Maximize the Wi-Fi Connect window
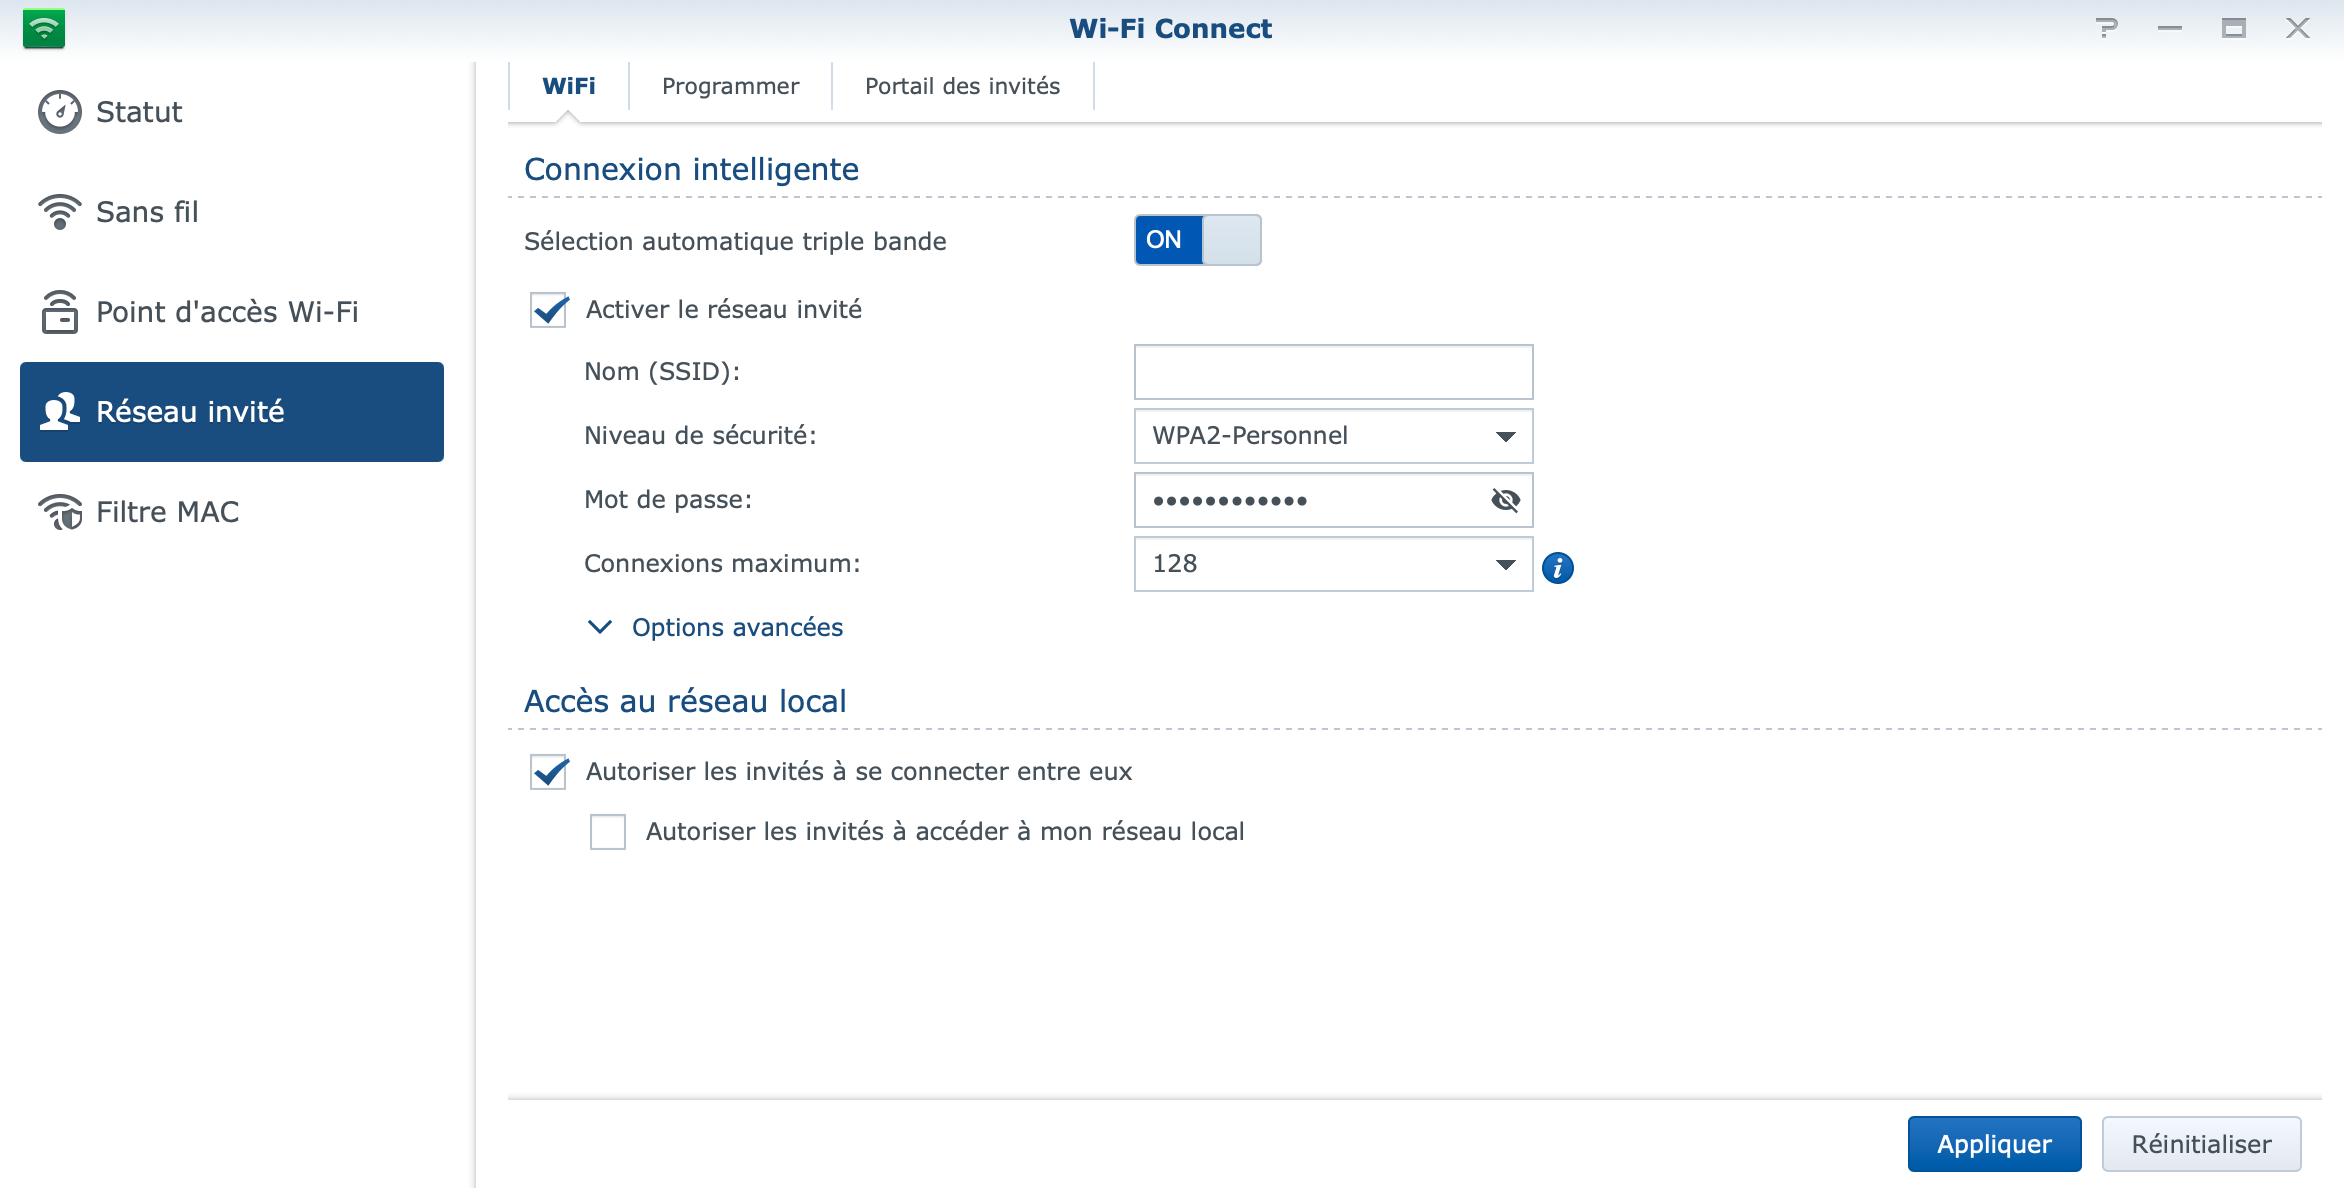This screenshot has height=1188, width=2344. (2234, 28)
